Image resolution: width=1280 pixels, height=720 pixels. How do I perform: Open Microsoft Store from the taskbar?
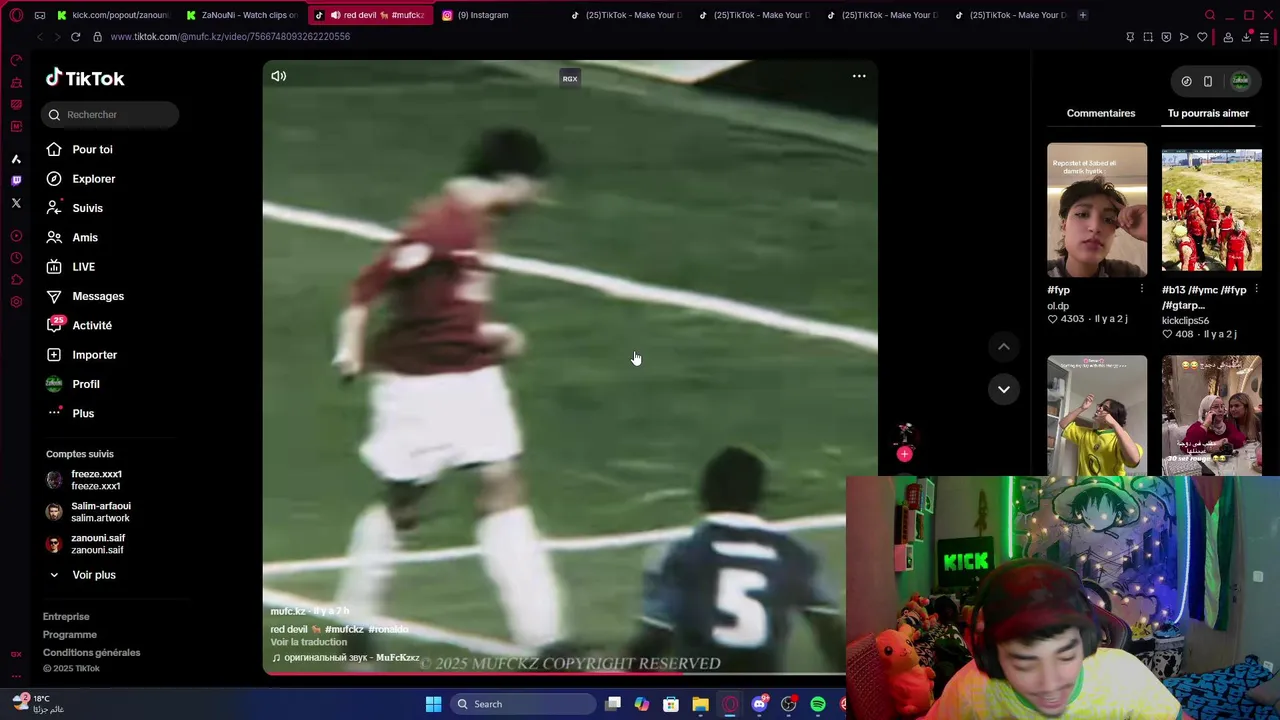point(671,704)
